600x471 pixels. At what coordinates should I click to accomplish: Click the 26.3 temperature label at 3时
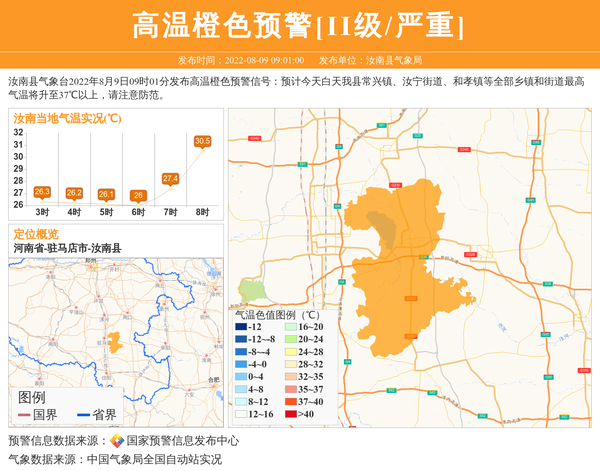click(x=42, y=191)
